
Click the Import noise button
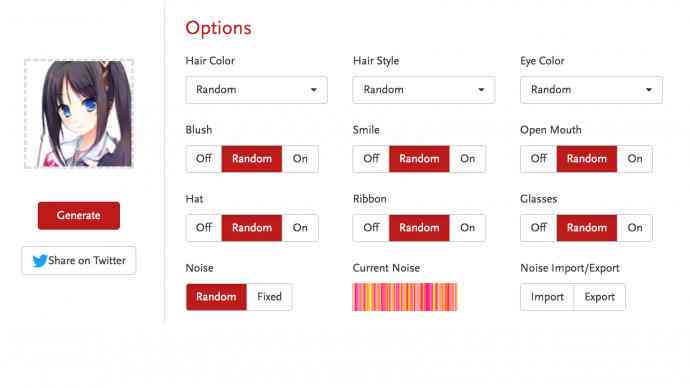pos(547,297)
